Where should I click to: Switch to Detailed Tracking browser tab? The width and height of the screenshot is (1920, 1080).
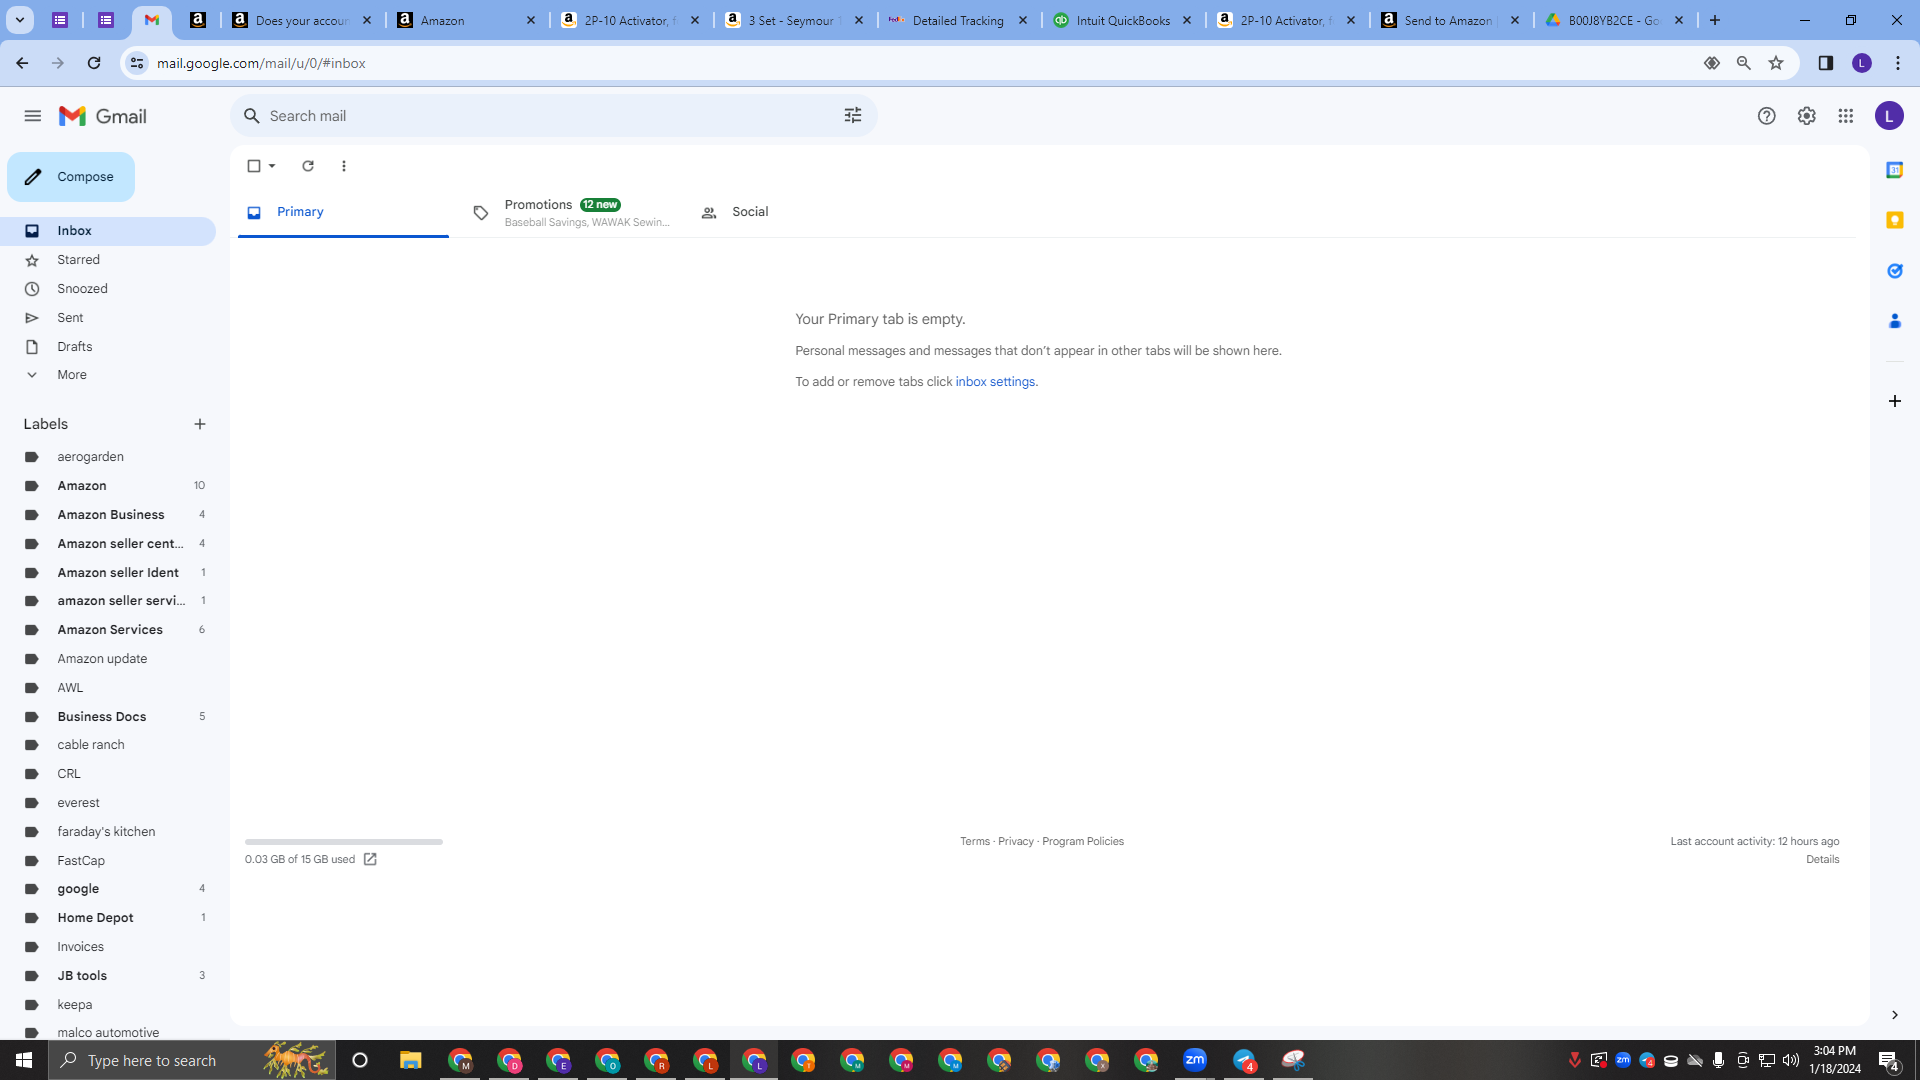point(959,20)
